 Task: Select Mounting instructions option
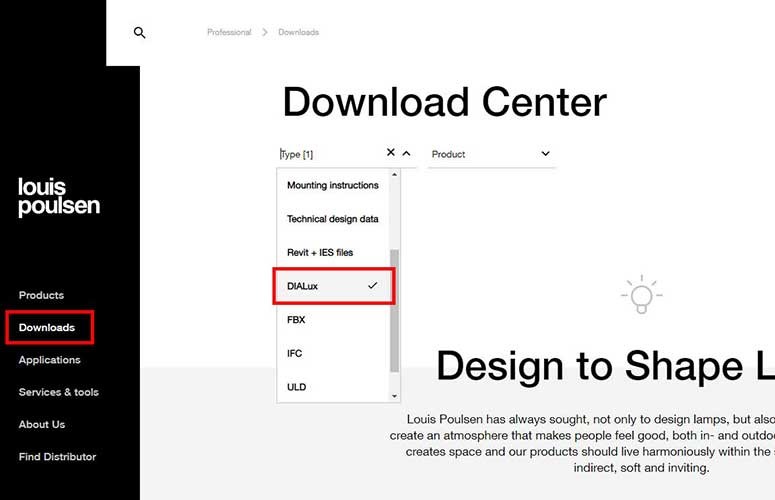coord(332,185)
